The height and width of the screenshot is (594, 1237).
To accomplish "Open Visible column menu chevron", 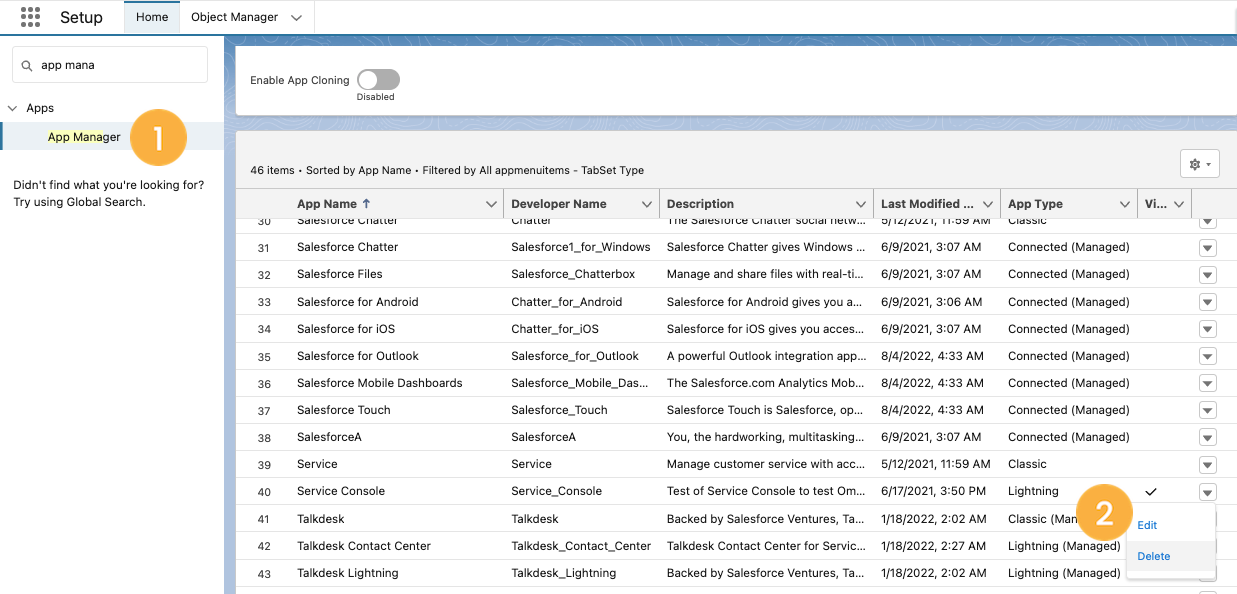I will 1179,204.
